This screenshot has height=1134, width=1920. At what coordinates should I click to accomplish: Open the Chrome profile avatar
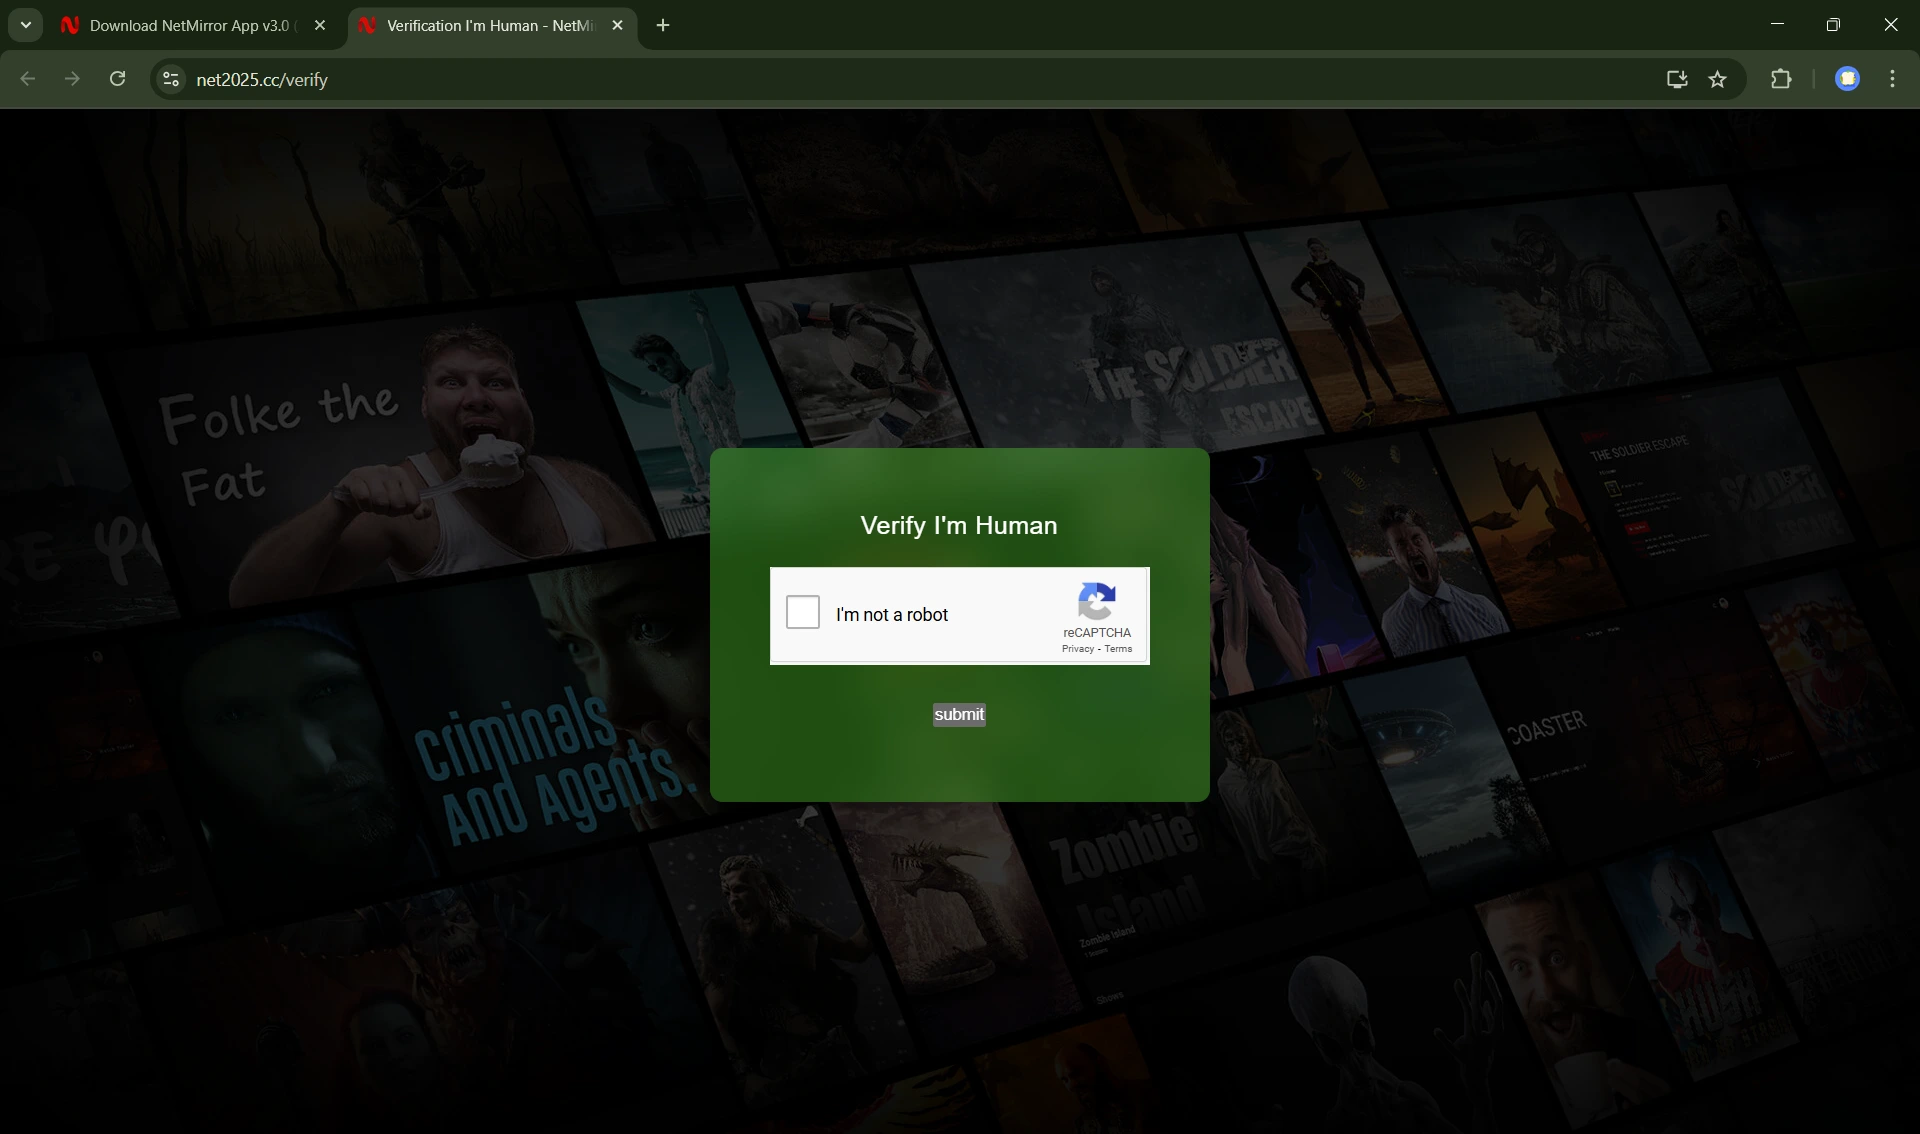(1847, 79)
